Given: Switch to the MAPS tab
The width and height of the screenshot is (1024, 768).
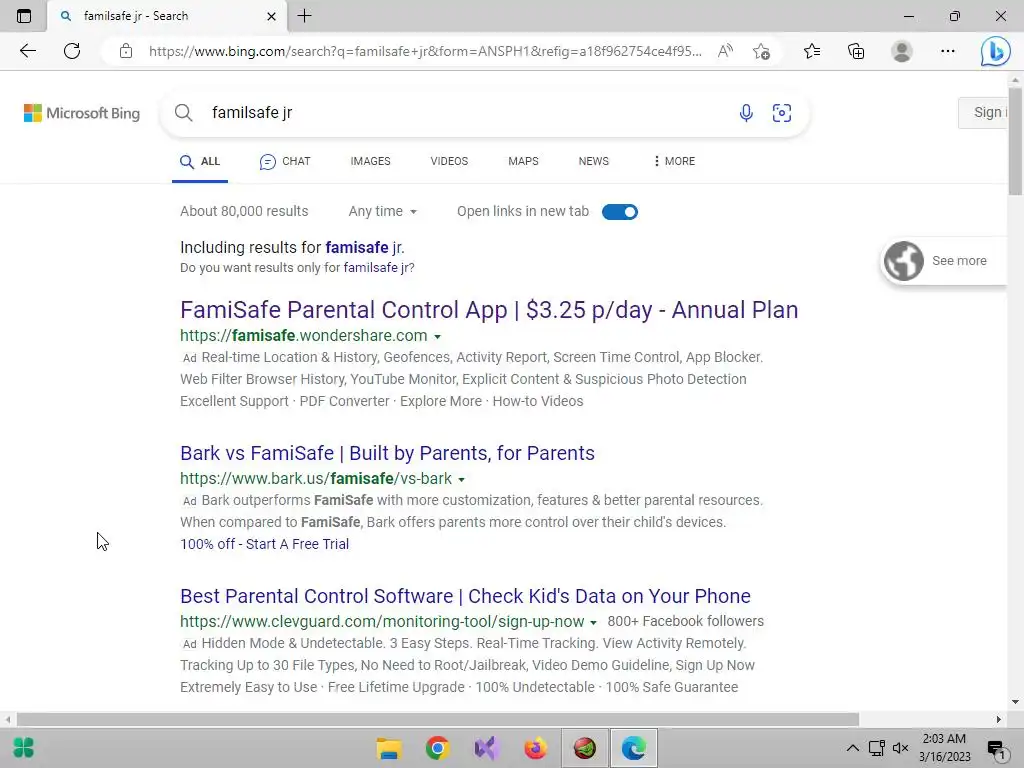Looking at the screenshot, I should [x=523, y=161].
